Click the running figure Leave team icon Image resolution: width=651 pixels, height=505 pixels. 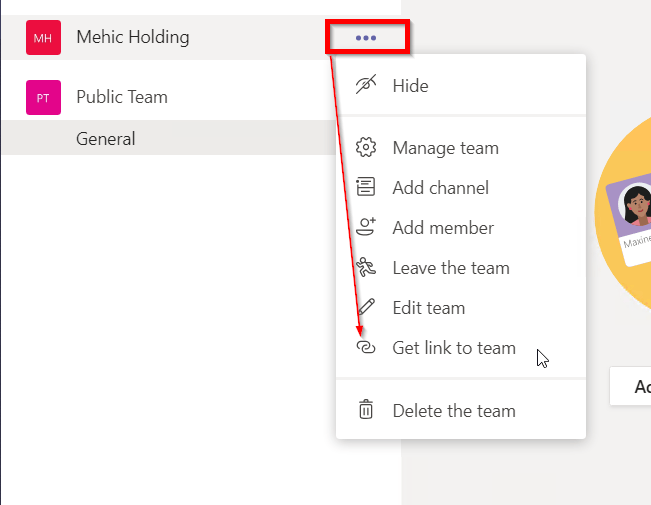(x=366, y=268)
